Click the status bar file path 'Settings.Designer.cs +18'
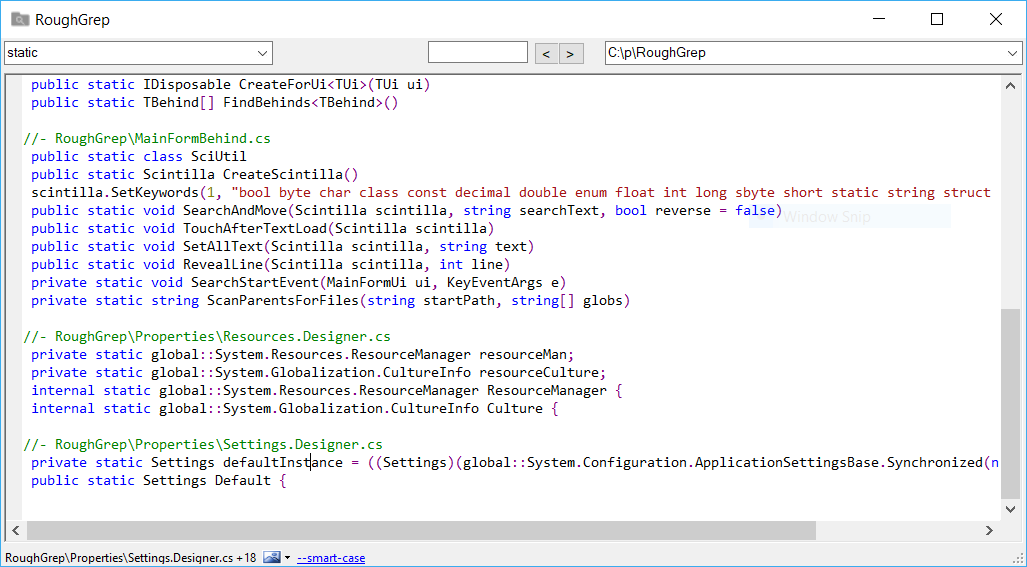This screenshot has height=567, width=1027. point(131,558)
